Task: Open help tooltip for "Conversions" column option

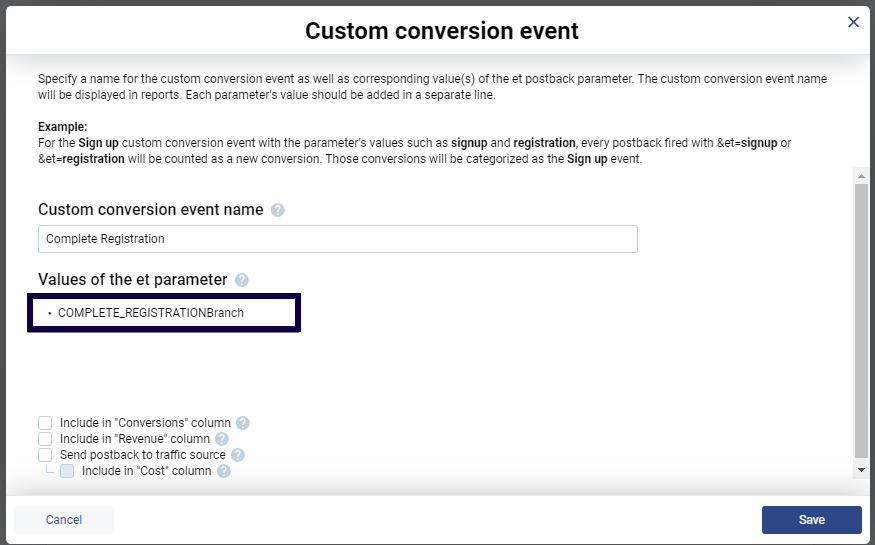Action: tap(243, 423)
